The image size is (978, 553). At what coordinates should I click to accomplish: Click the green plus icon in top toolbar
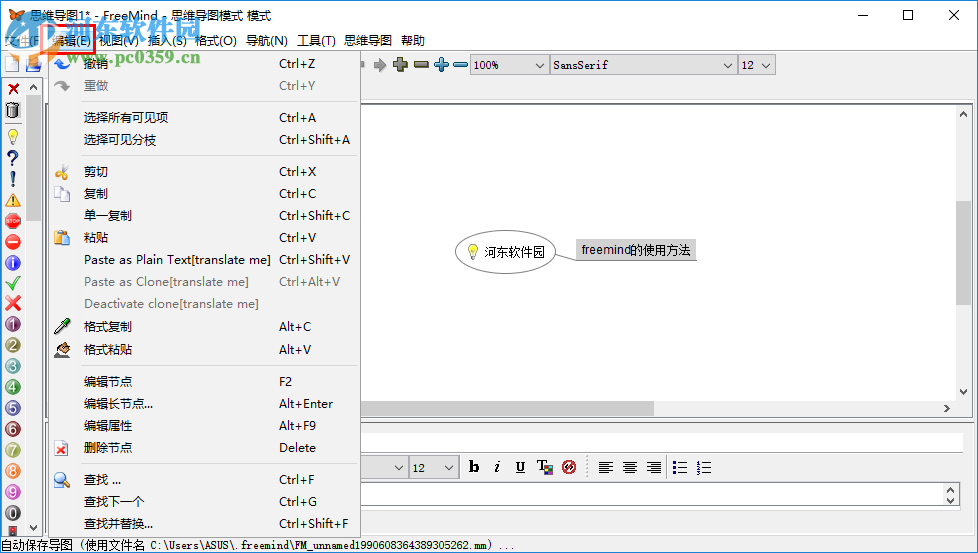pos(400,64)
